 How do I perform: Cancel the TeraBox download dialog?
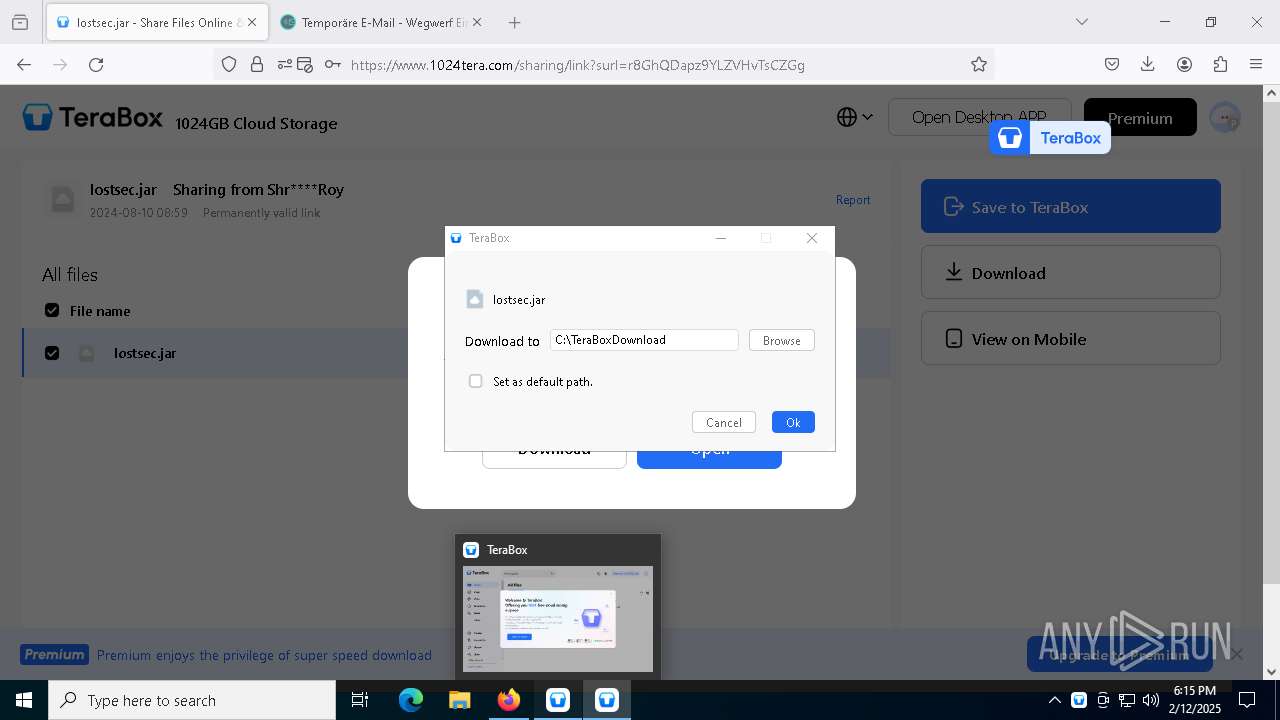click(x=723, y=422)
